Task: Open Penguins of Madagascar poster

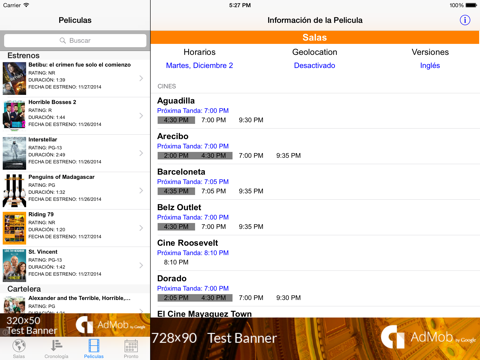Action: pyautogui.click(x=14, y=191)
